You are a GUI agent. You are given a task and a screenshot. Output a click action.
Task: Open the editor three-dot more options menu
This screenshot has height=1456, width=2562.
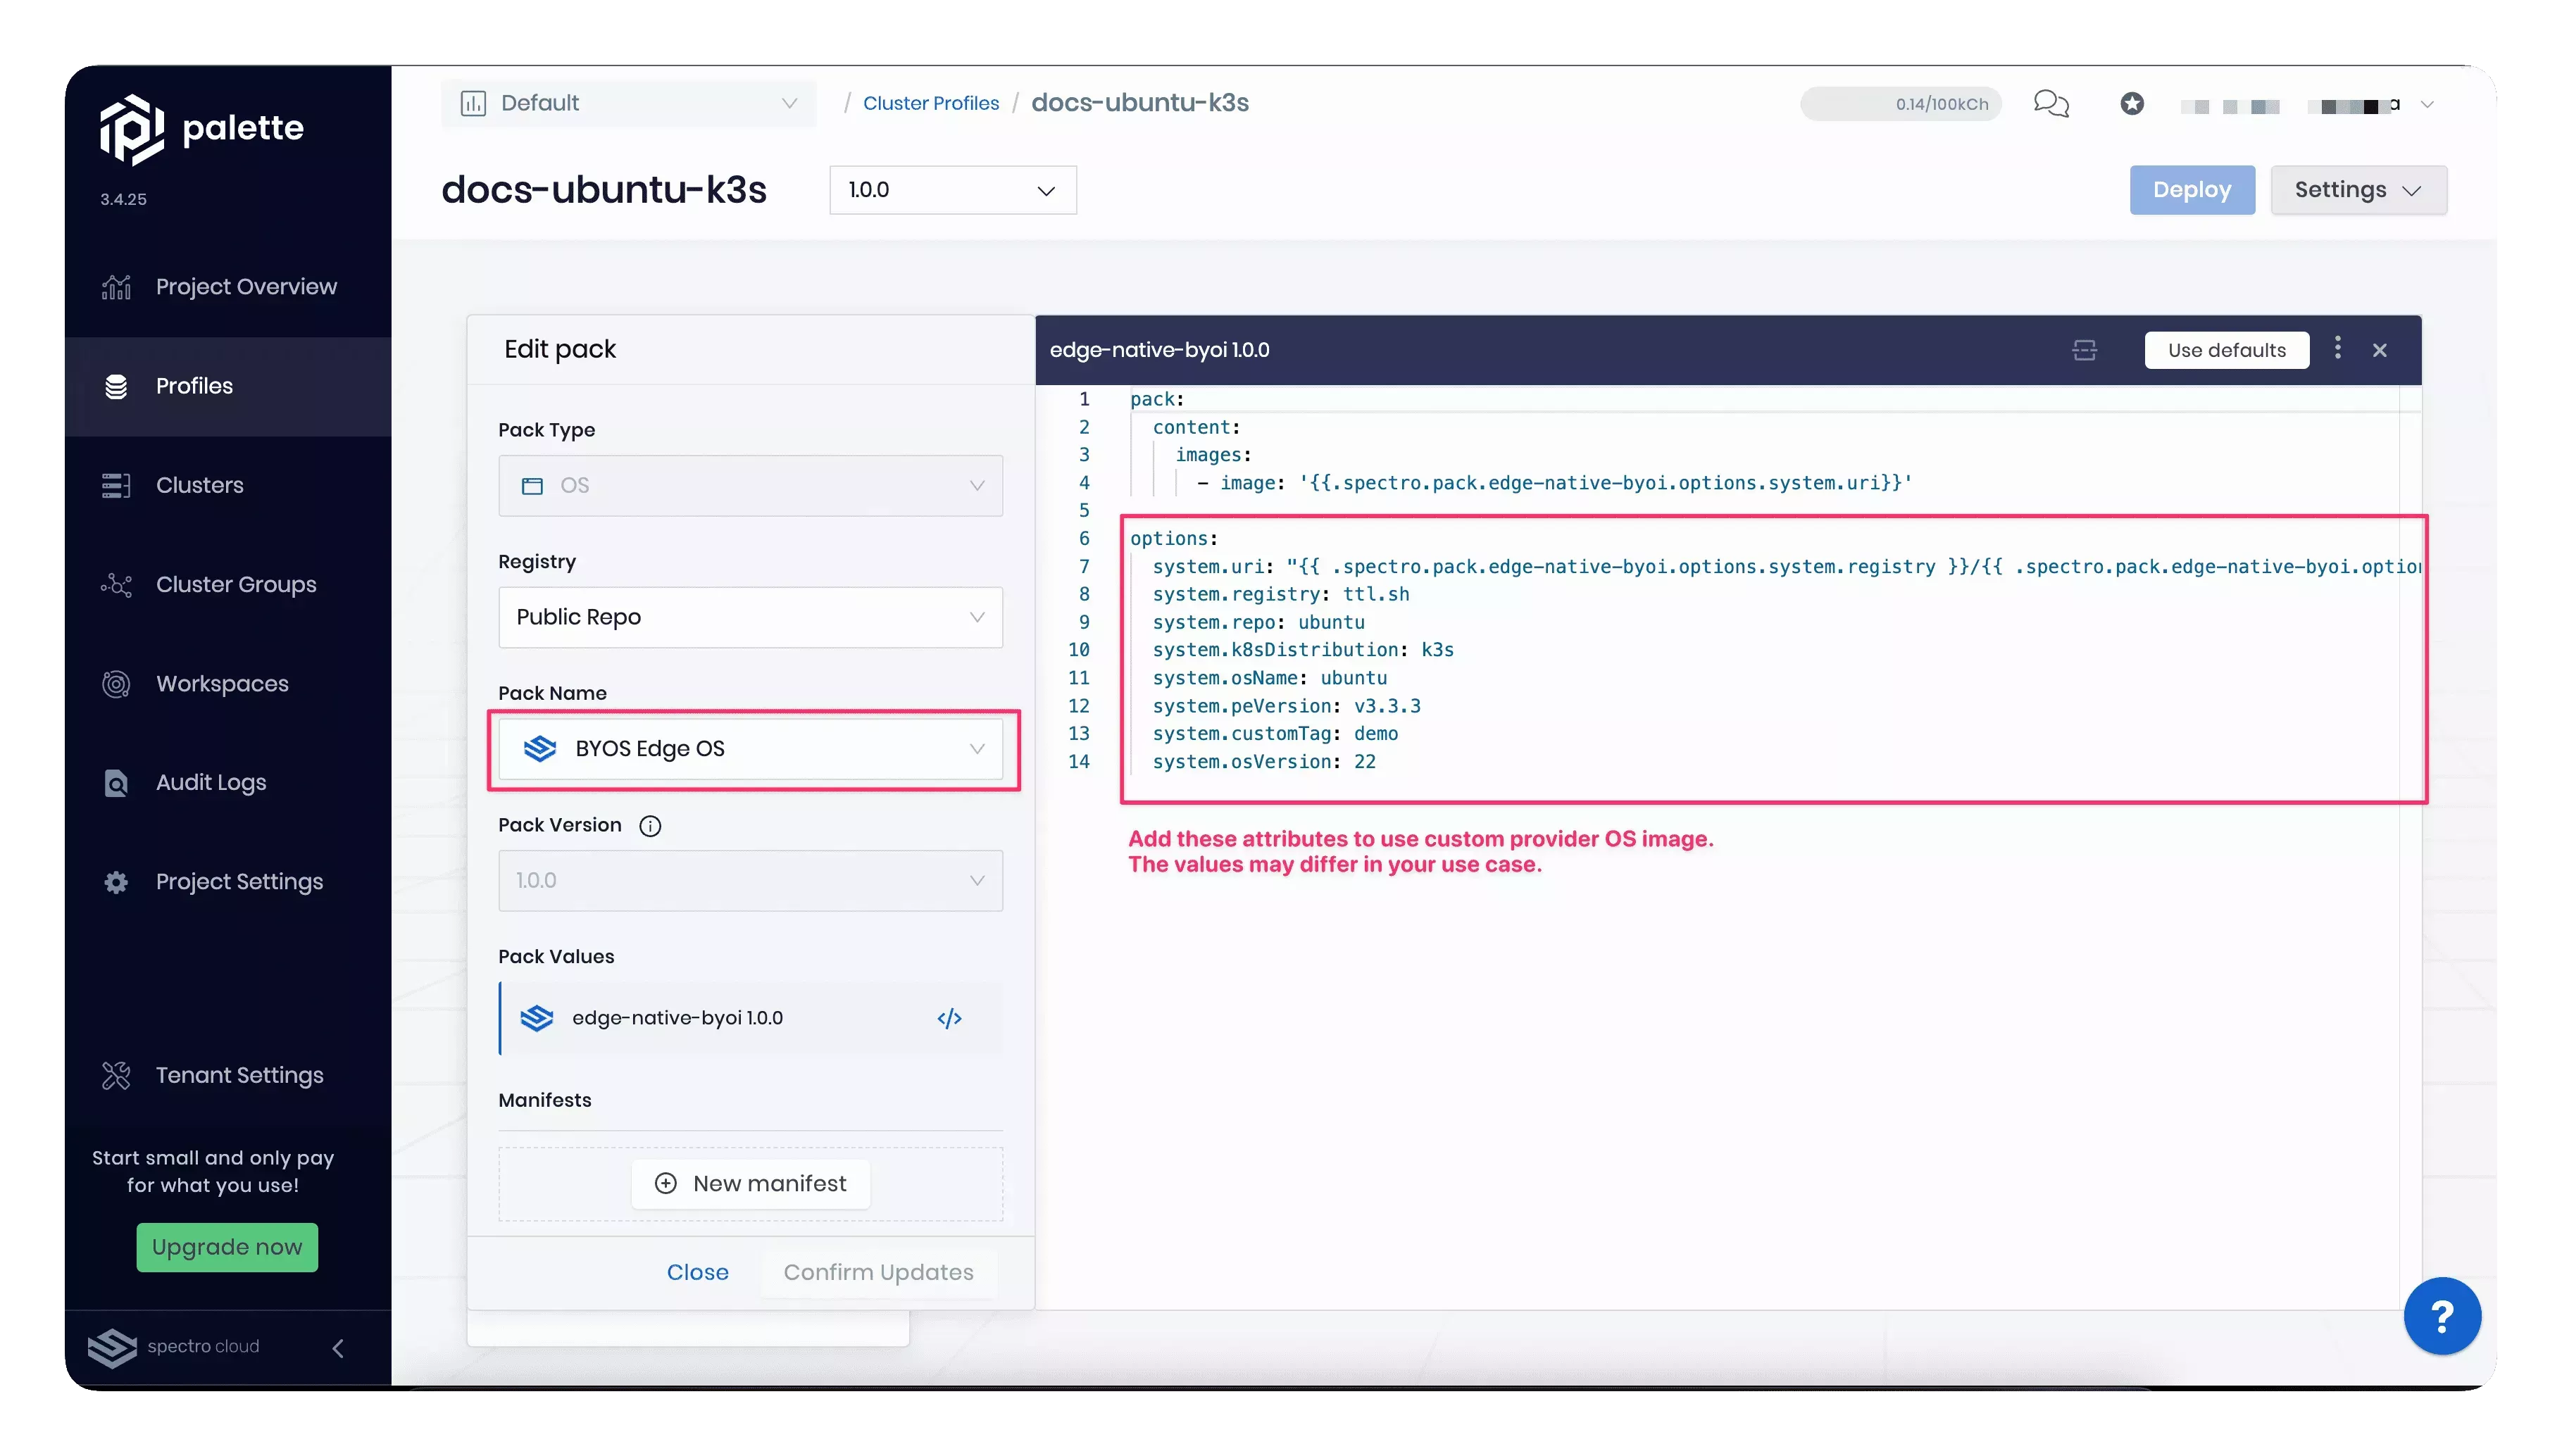(2337, 348)
